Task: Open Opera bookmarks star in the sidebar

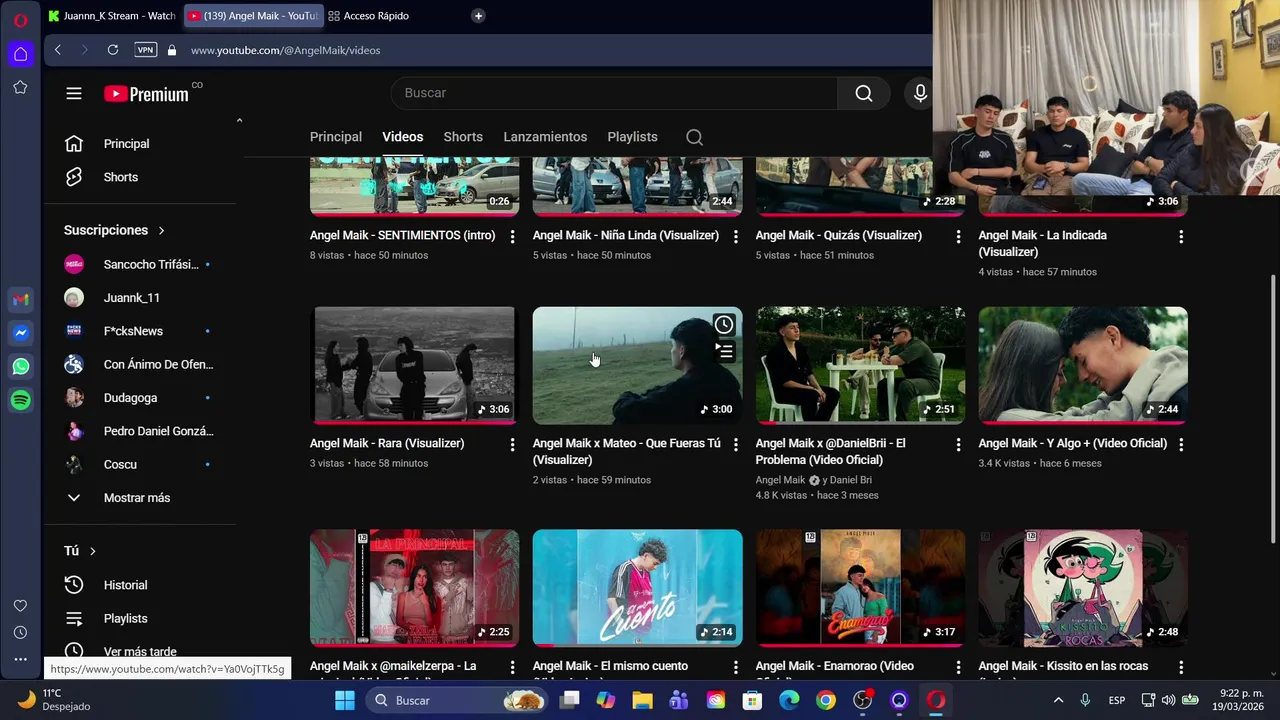Action: [20, 88]
